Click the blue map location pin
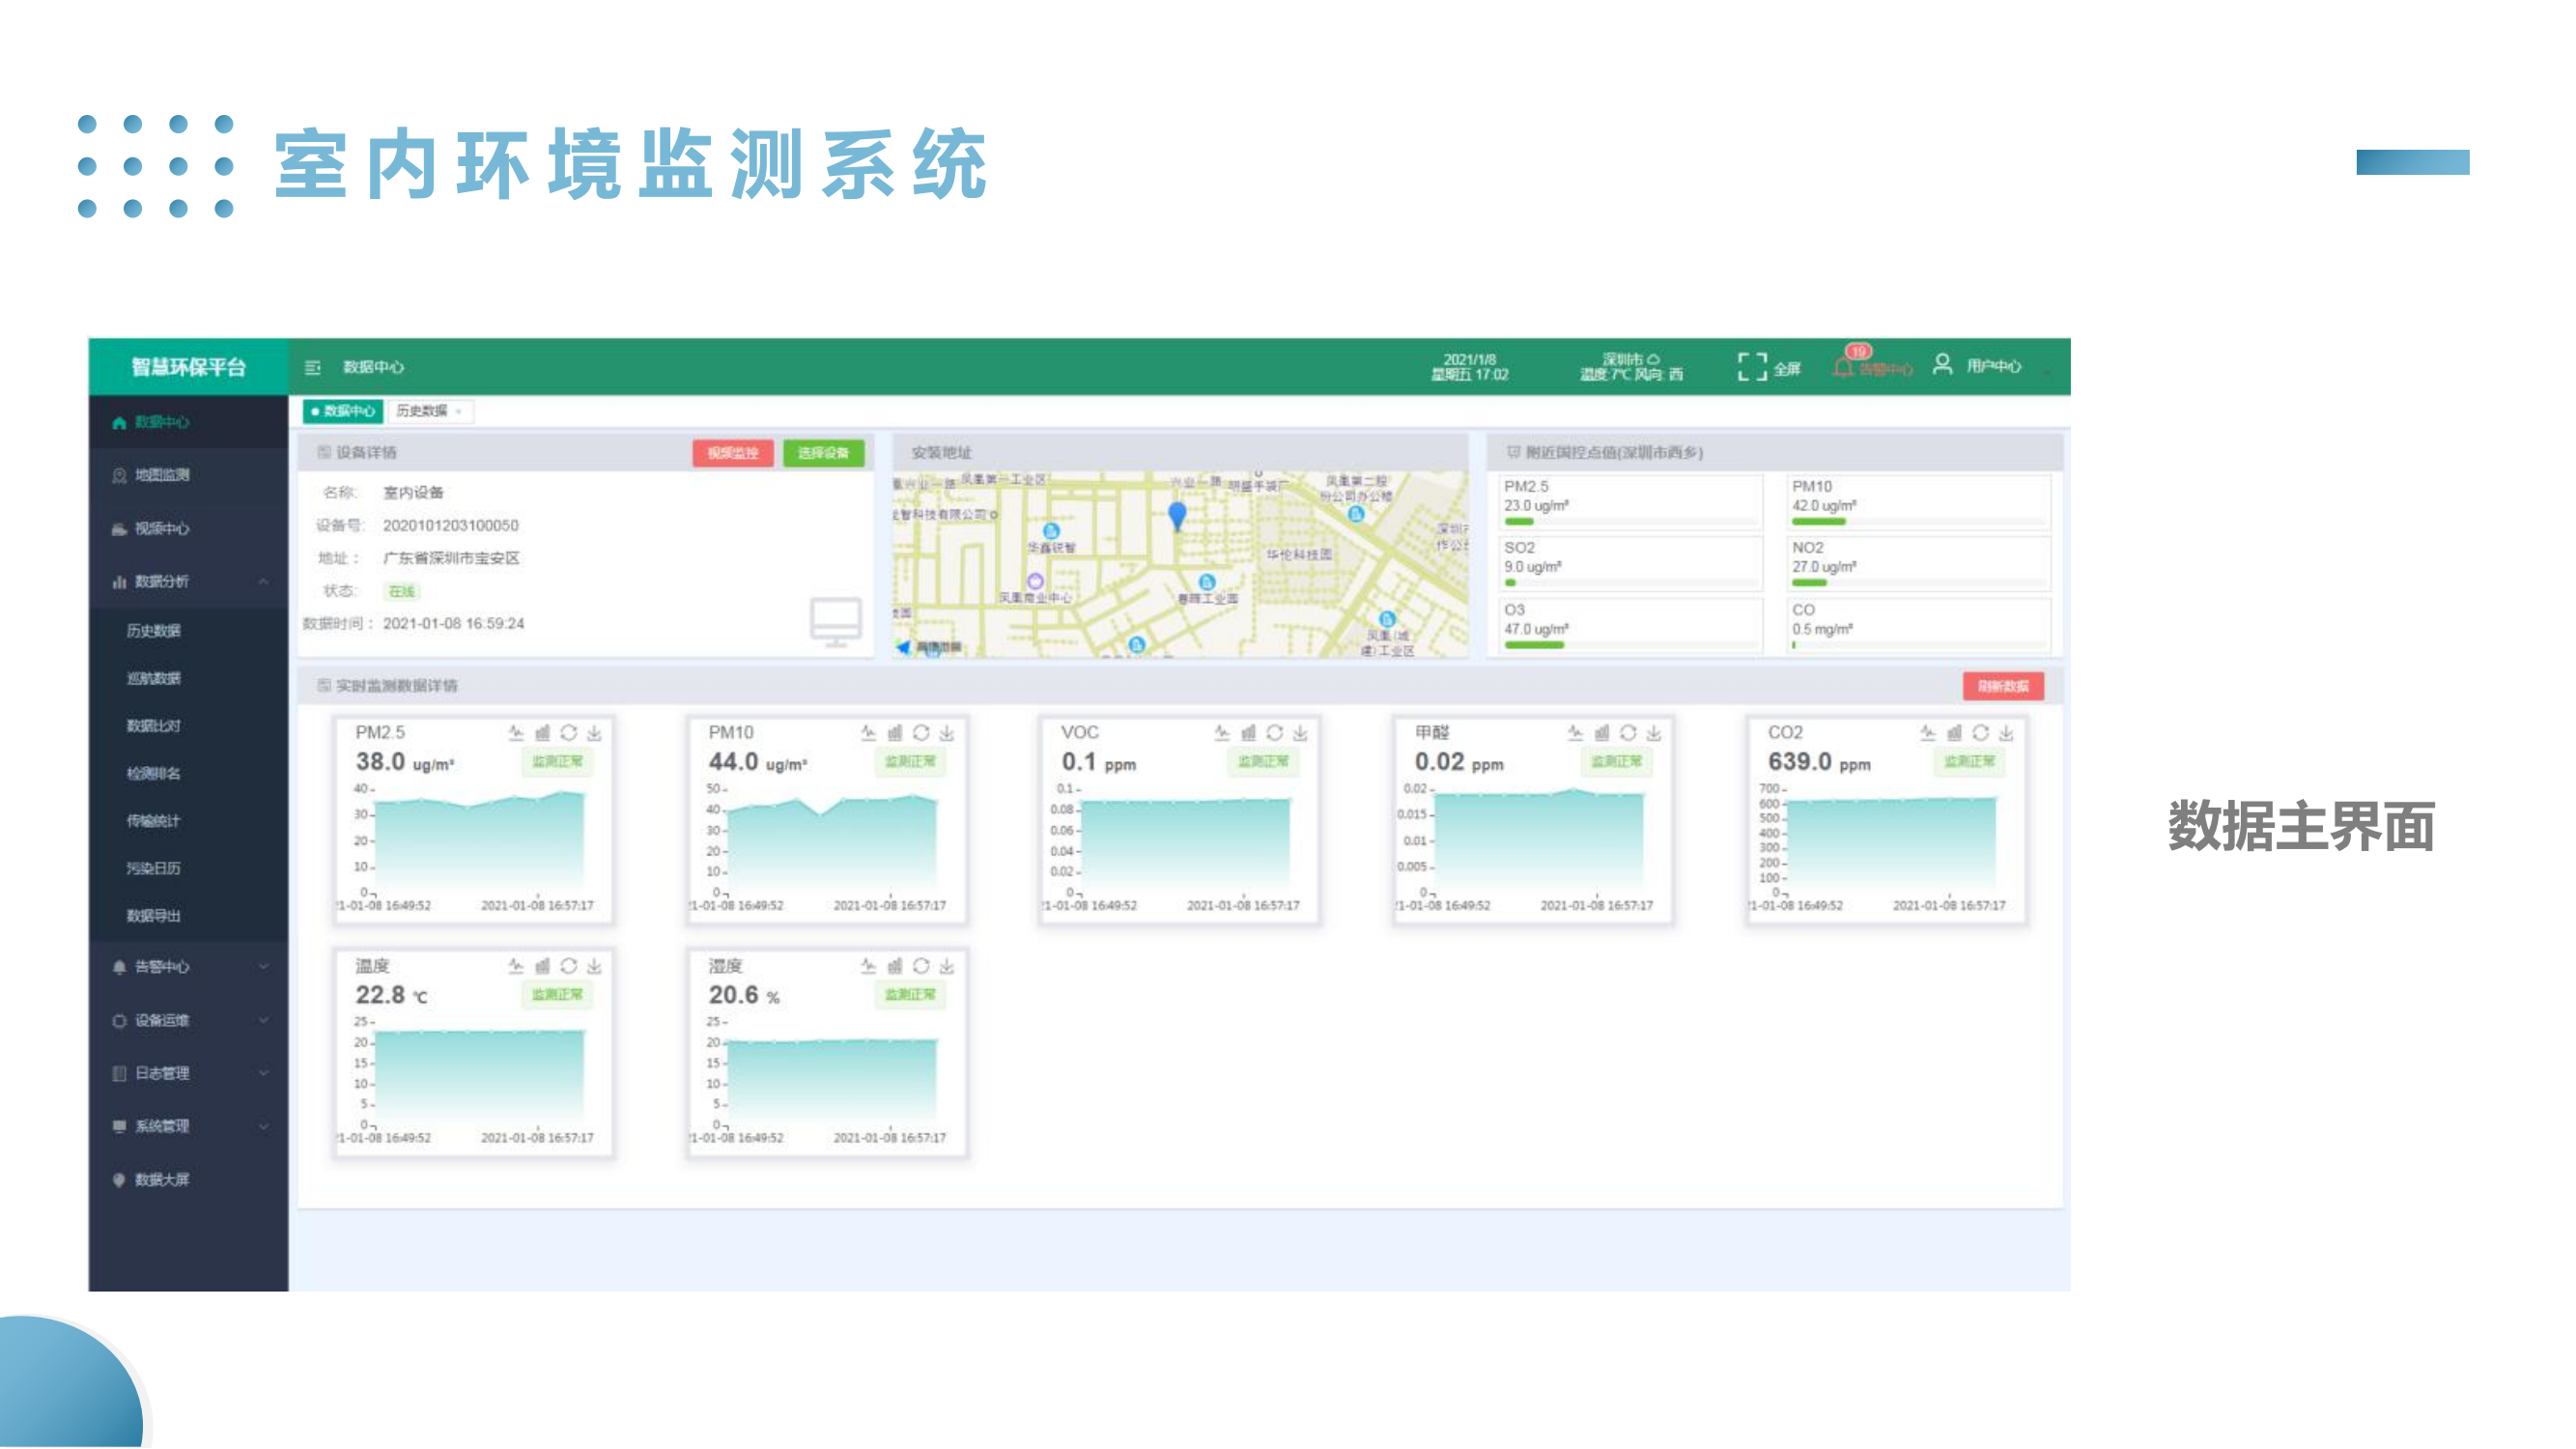Viewport: 2576px width, 1449px height. coord(1177,515)
